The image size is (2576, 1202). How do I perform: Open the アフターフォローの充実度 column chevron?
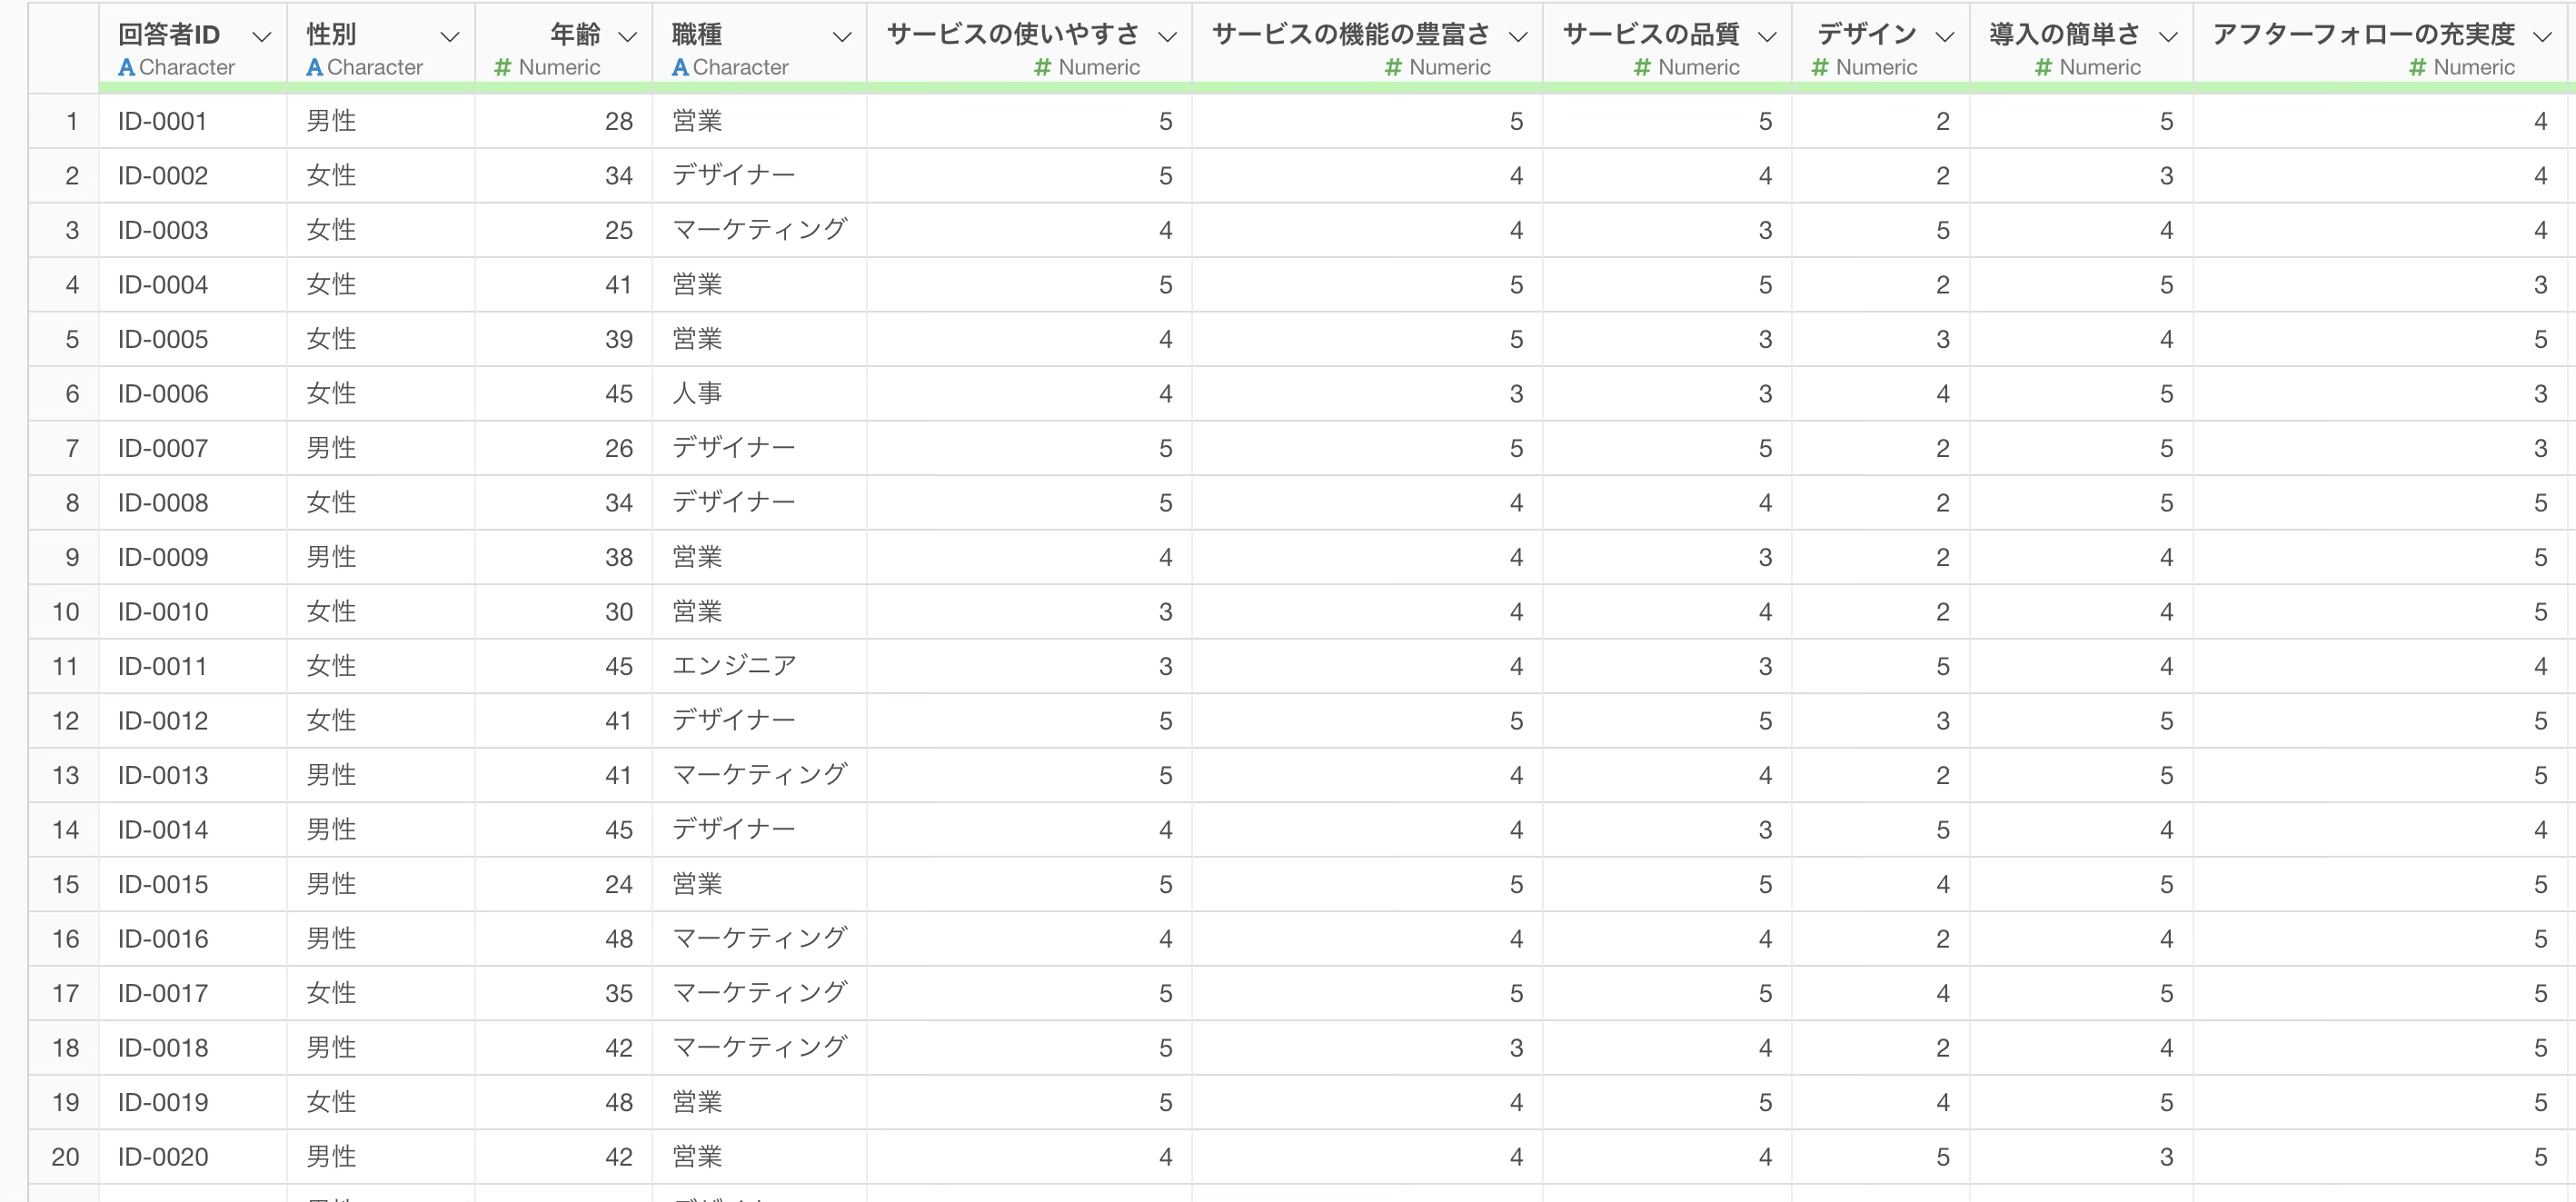[2542, 37]
